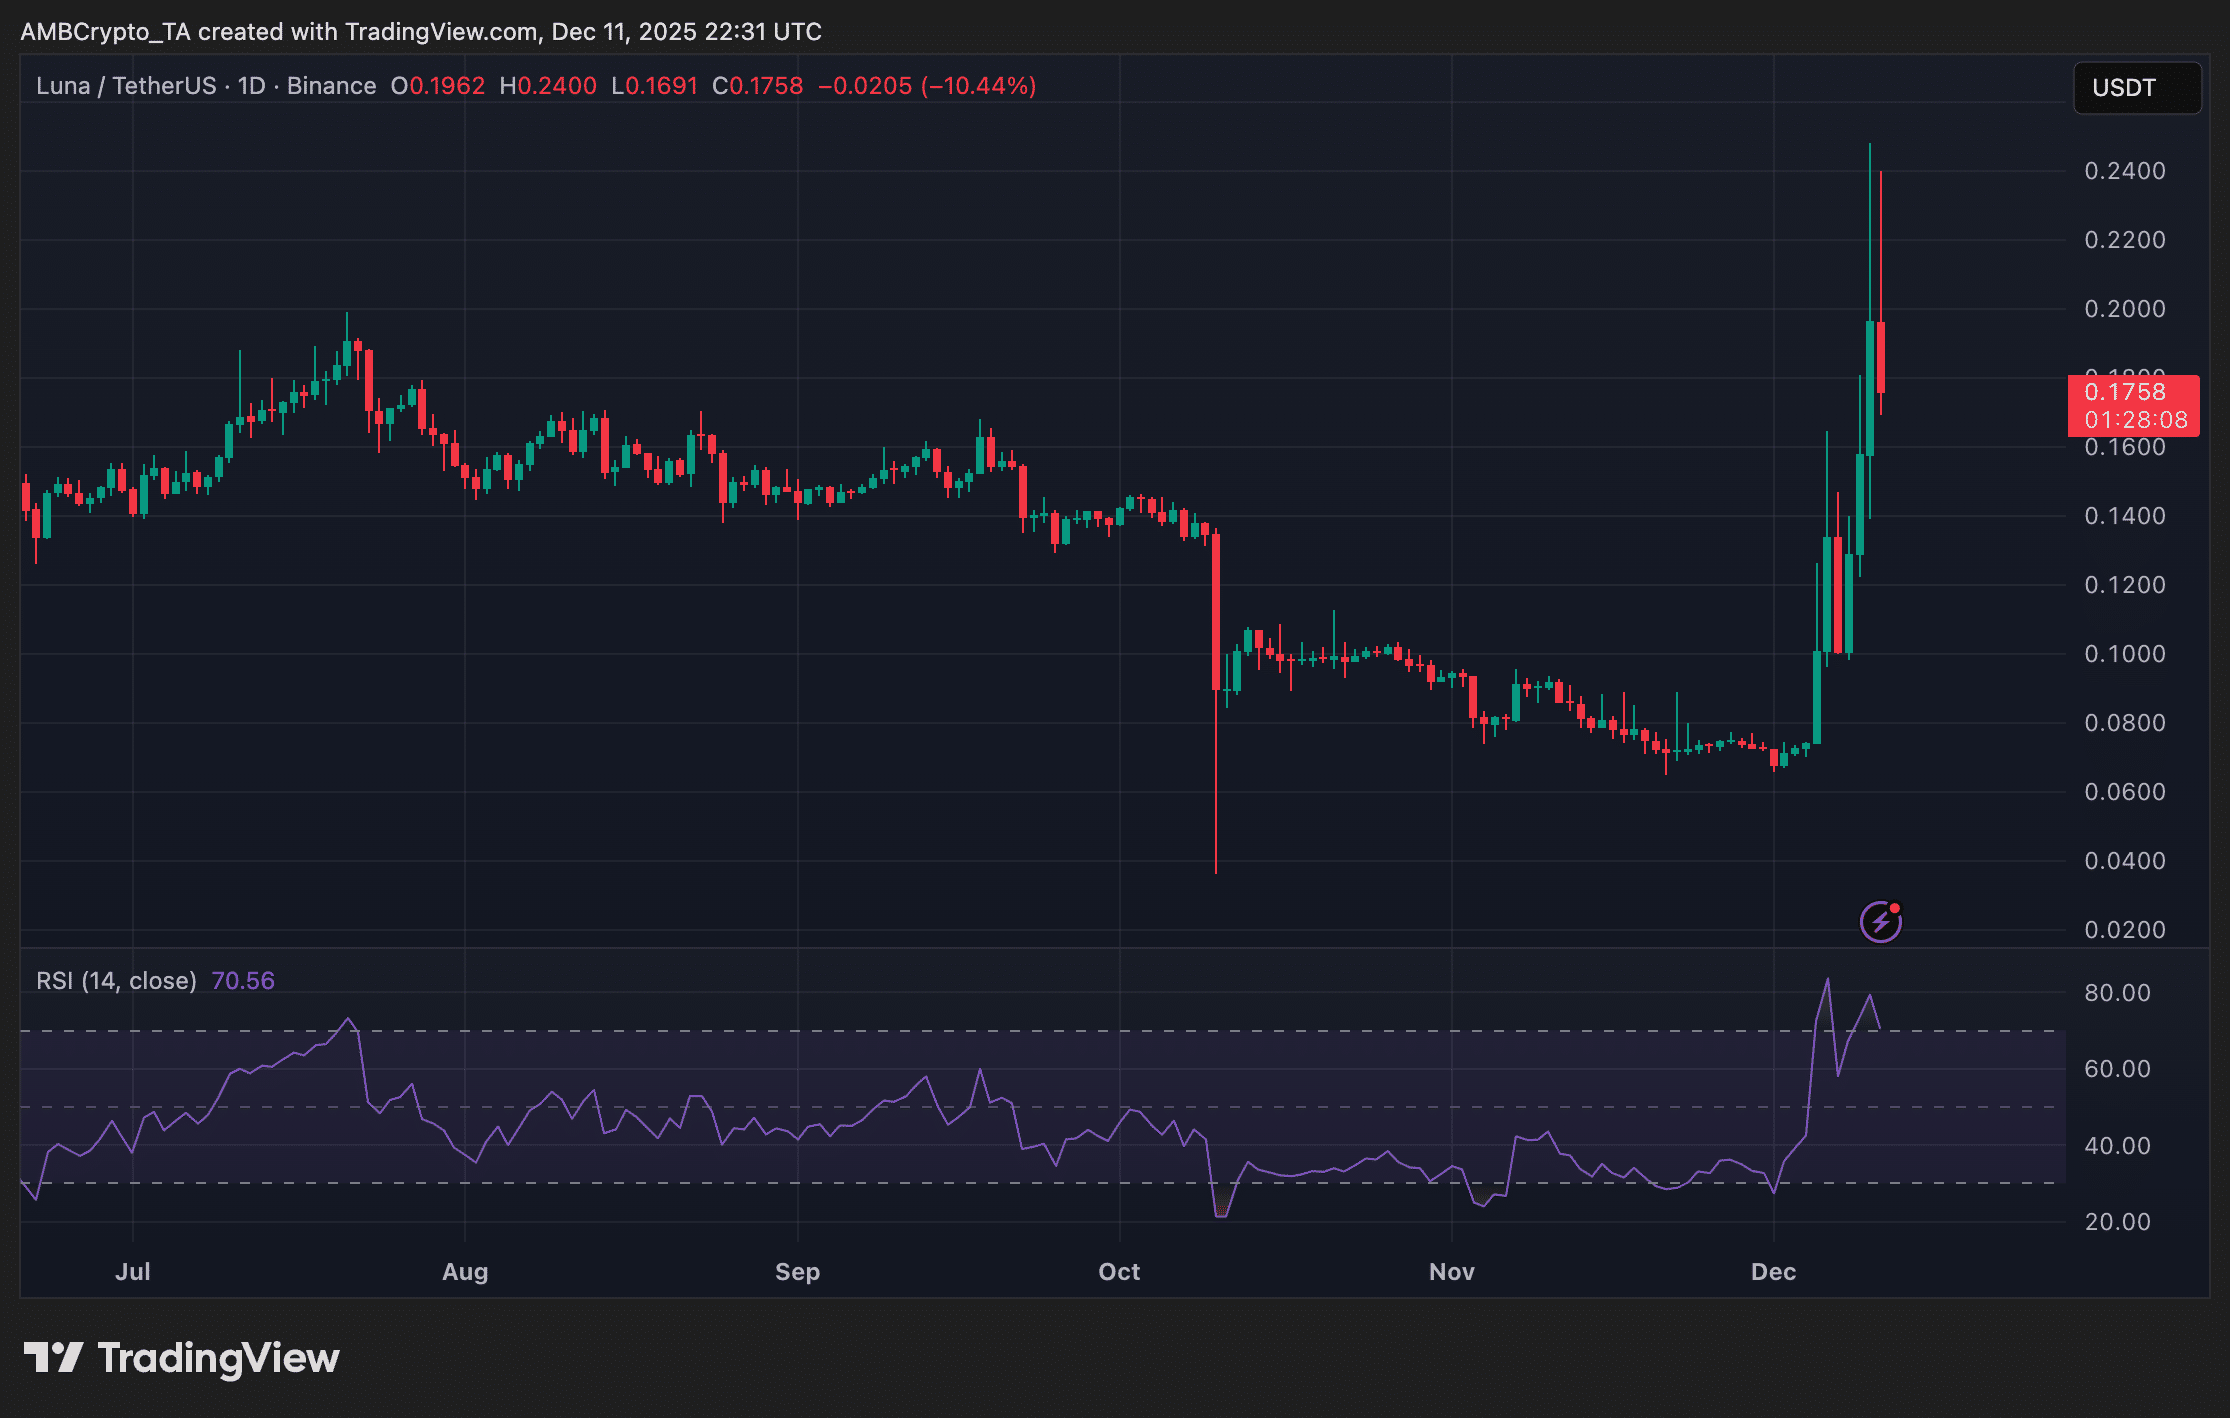Select the Aug label on time axis
Image resolution: width=2230 pixels, height=1418 pixels.
click(465, 1272)
